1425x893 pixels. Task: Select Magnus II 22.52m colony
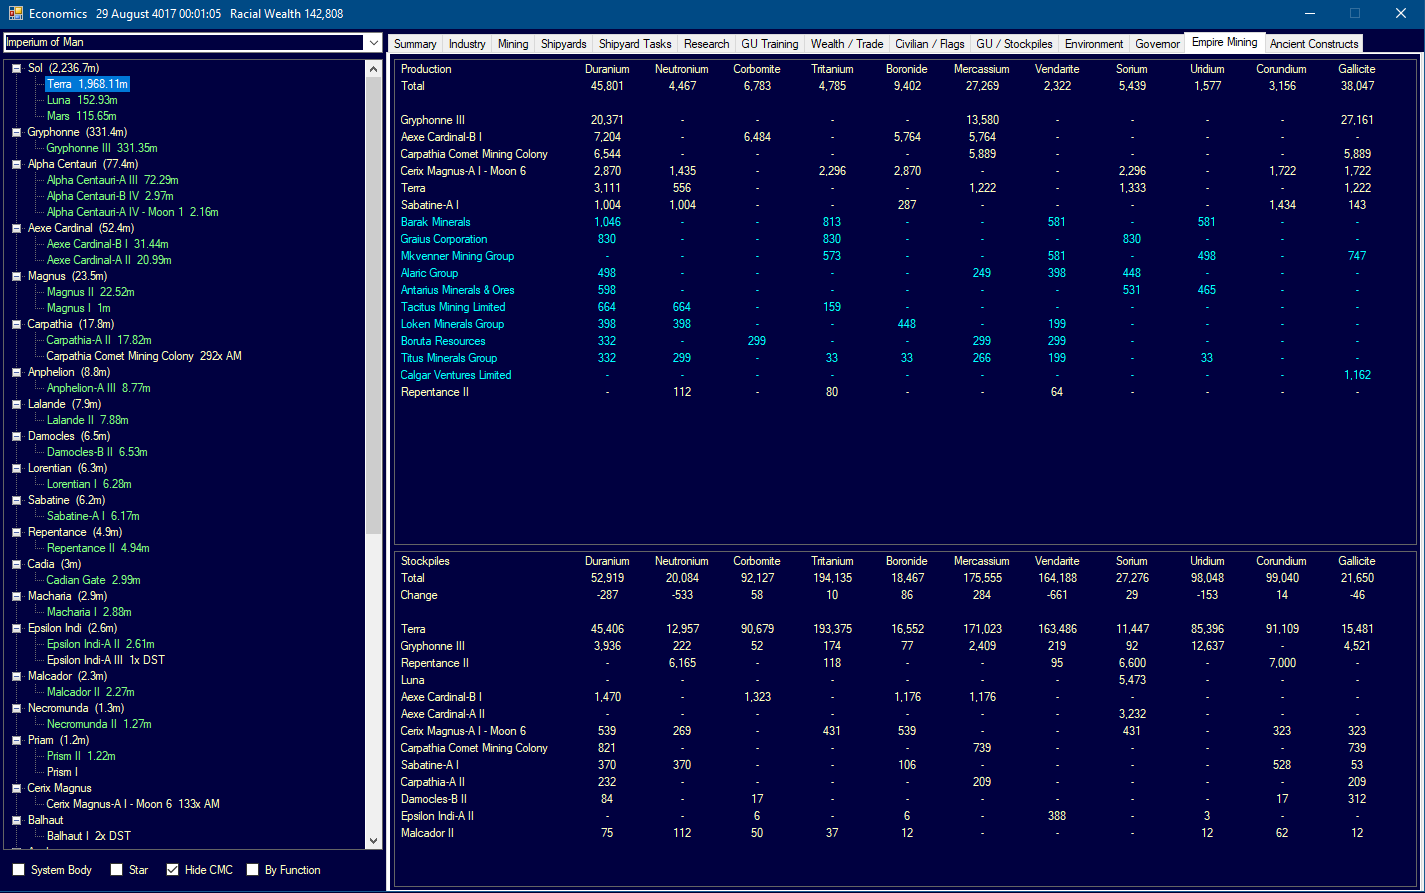[91, 292]
